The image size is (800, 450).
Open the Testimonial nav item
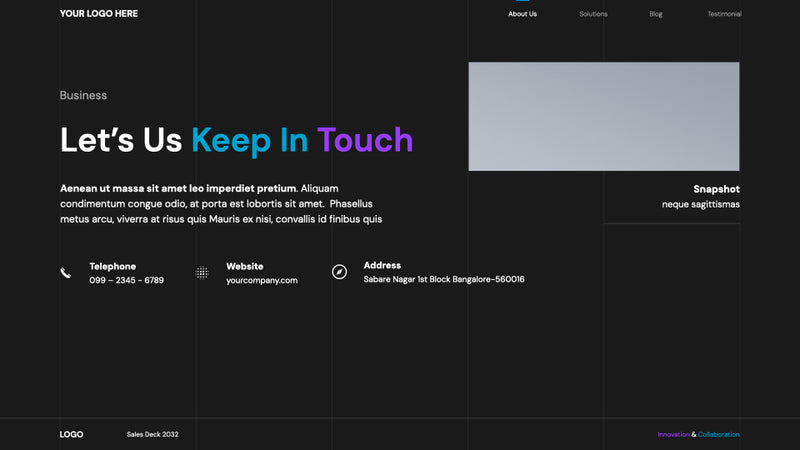click(724, 14)
